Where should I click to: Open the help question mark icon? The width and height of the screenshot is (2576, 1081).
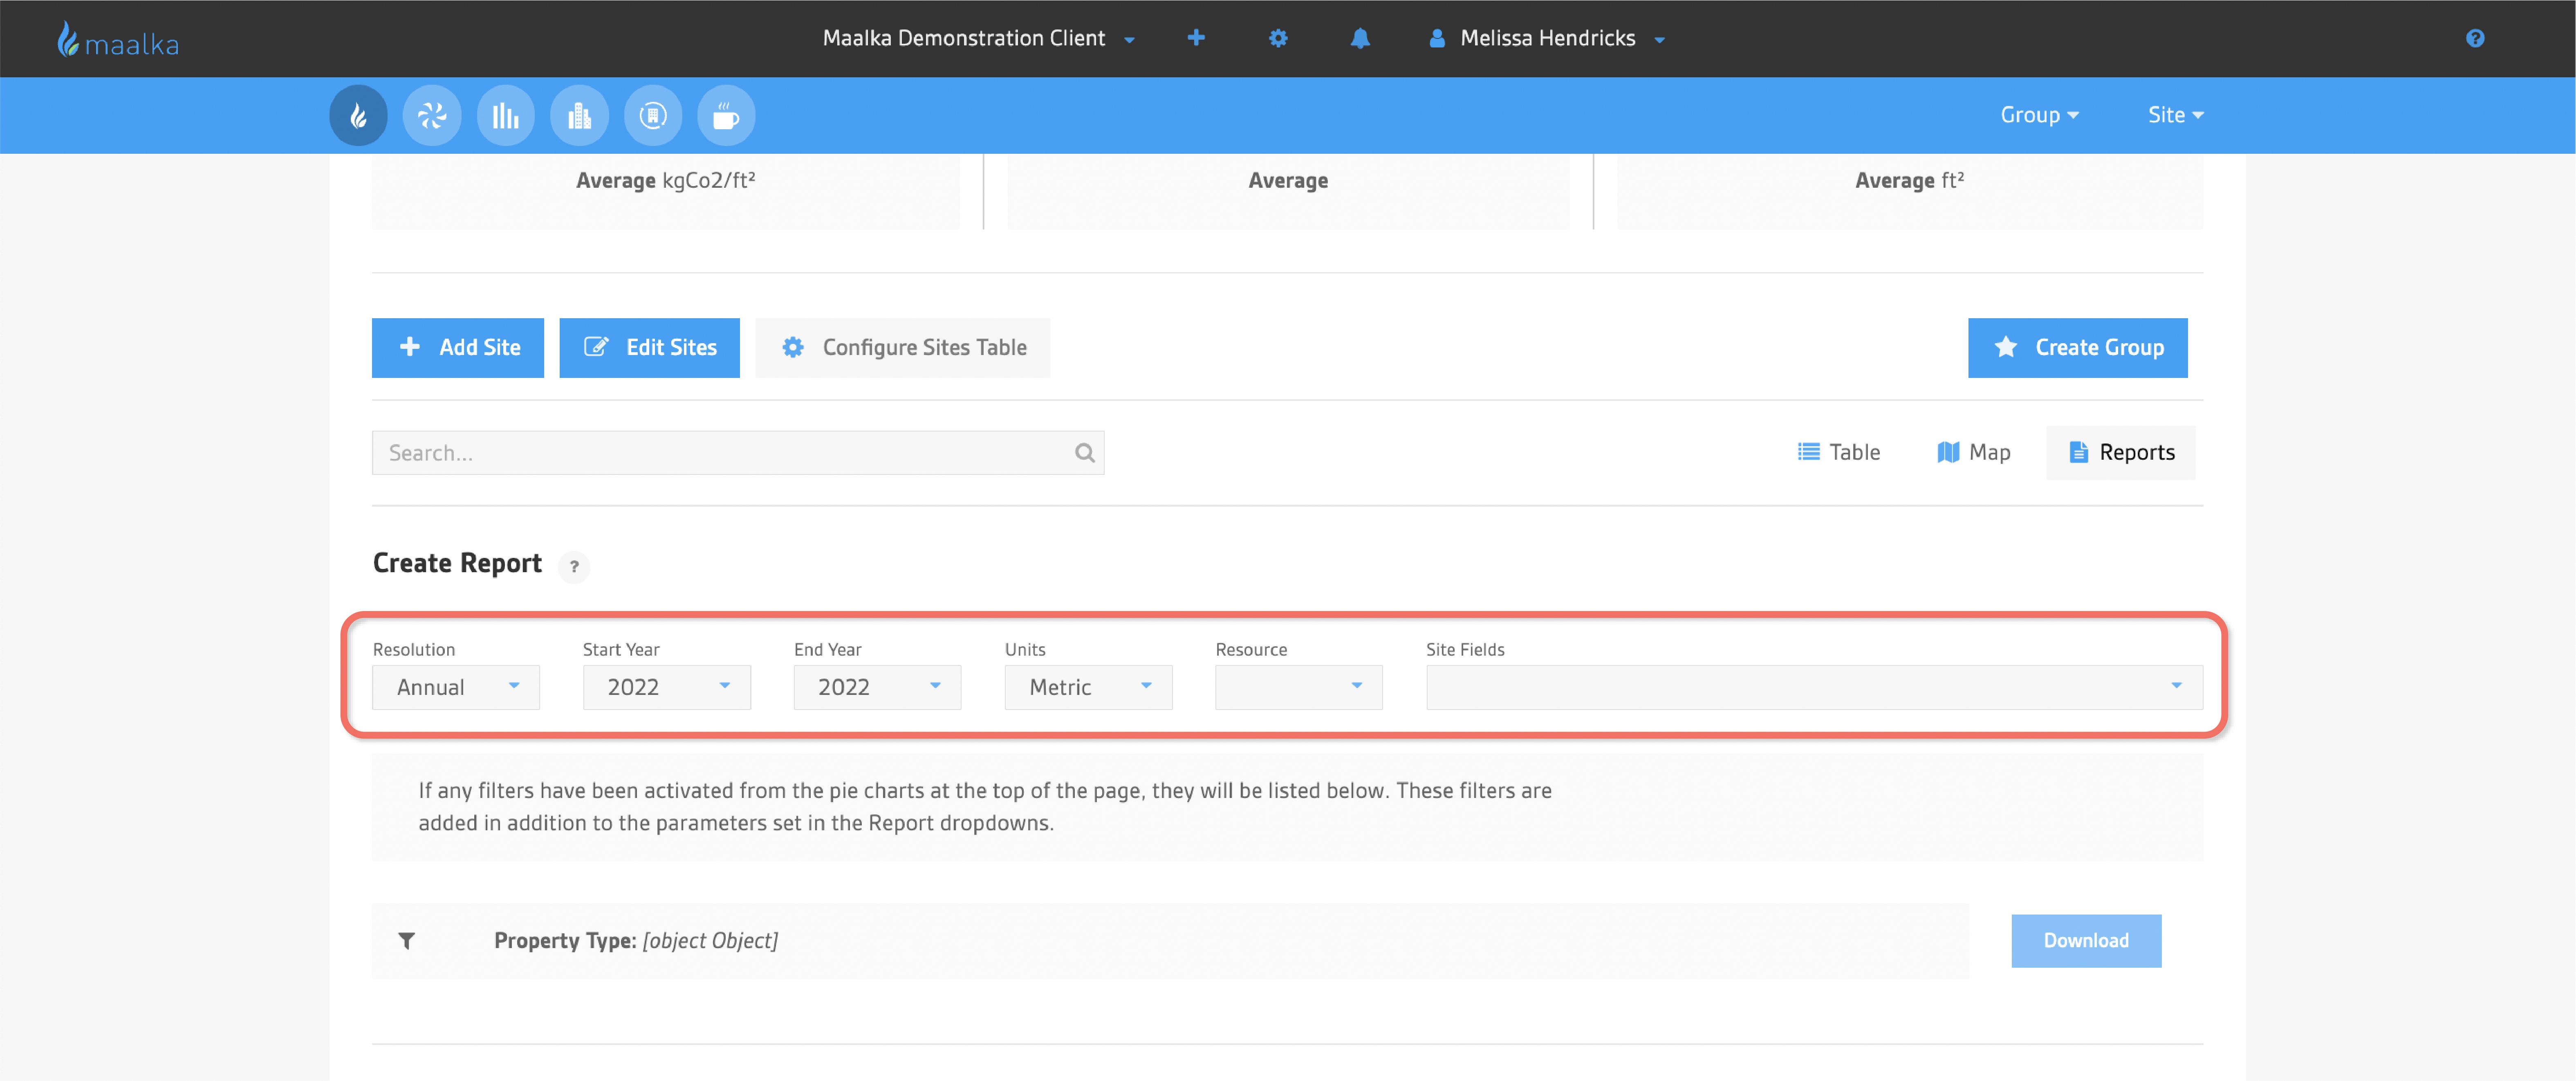(2475, 38)
